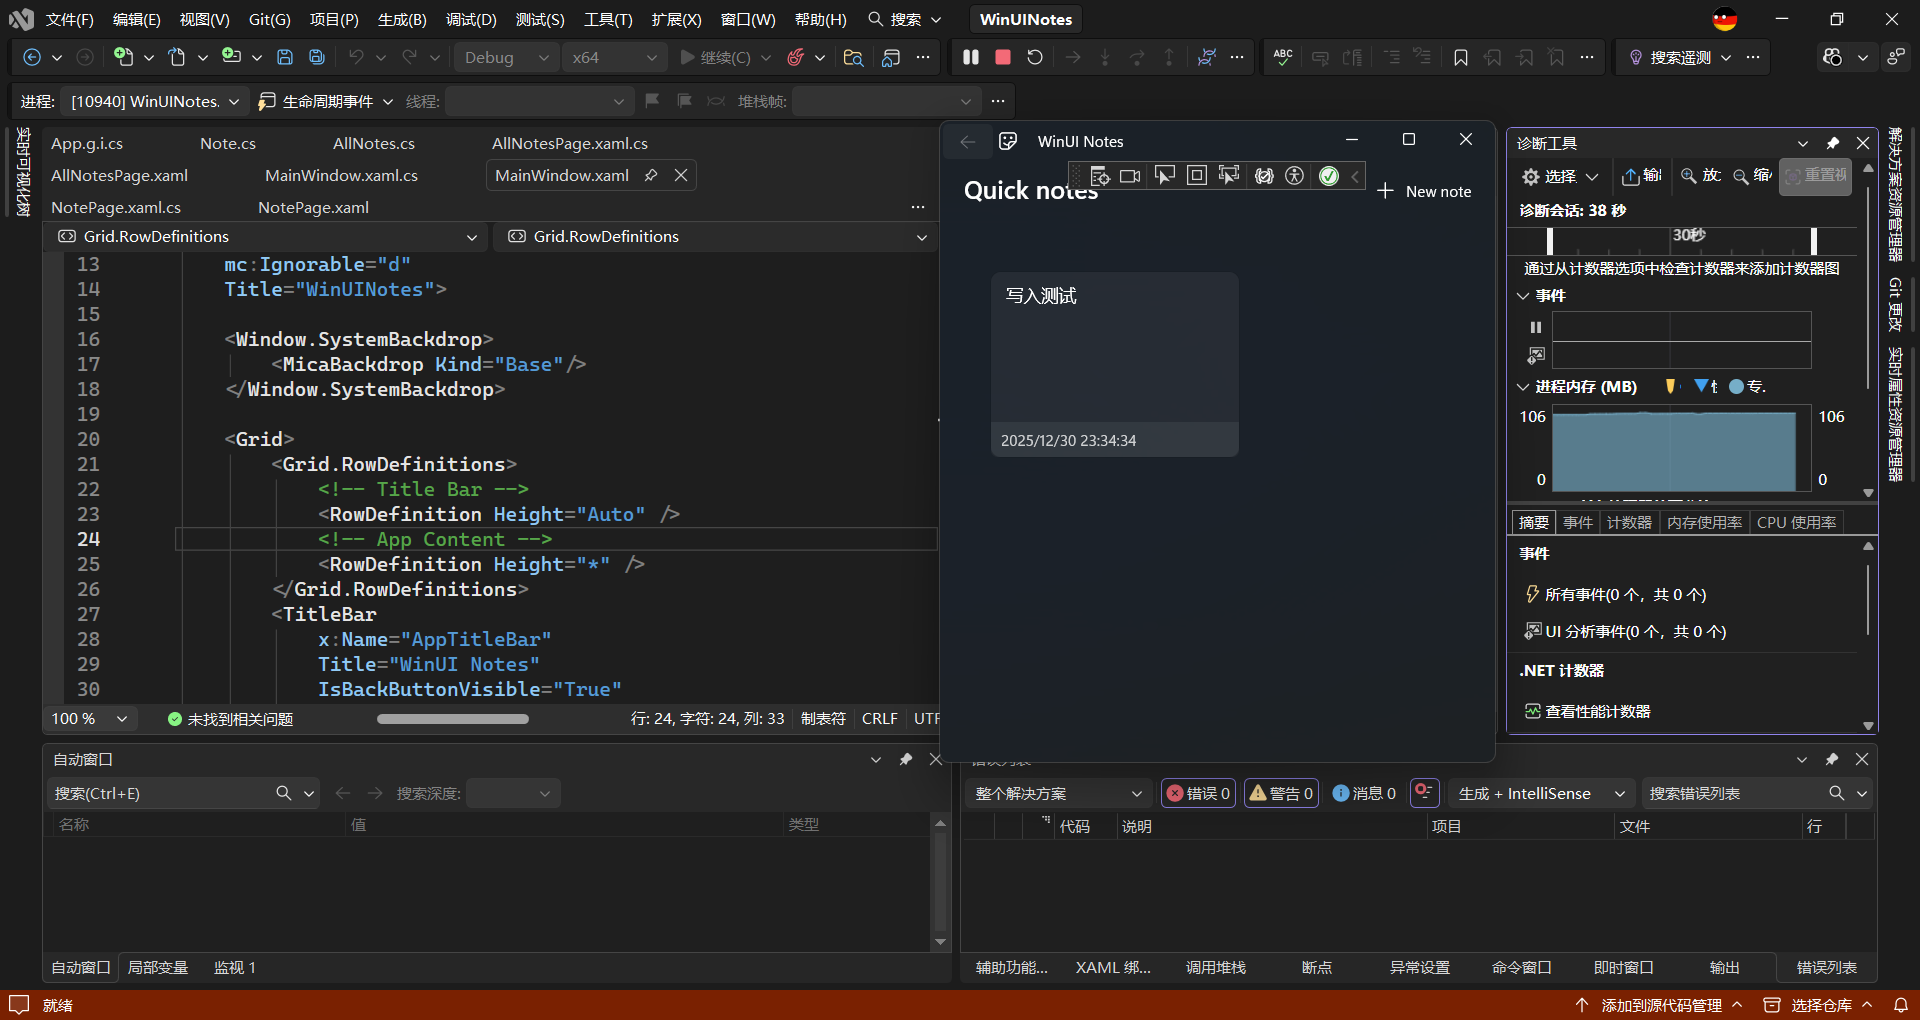The image size is (1920, 1020).
Task: Click the Hot Reload flame icon
Action: click(x=795, y=58)
